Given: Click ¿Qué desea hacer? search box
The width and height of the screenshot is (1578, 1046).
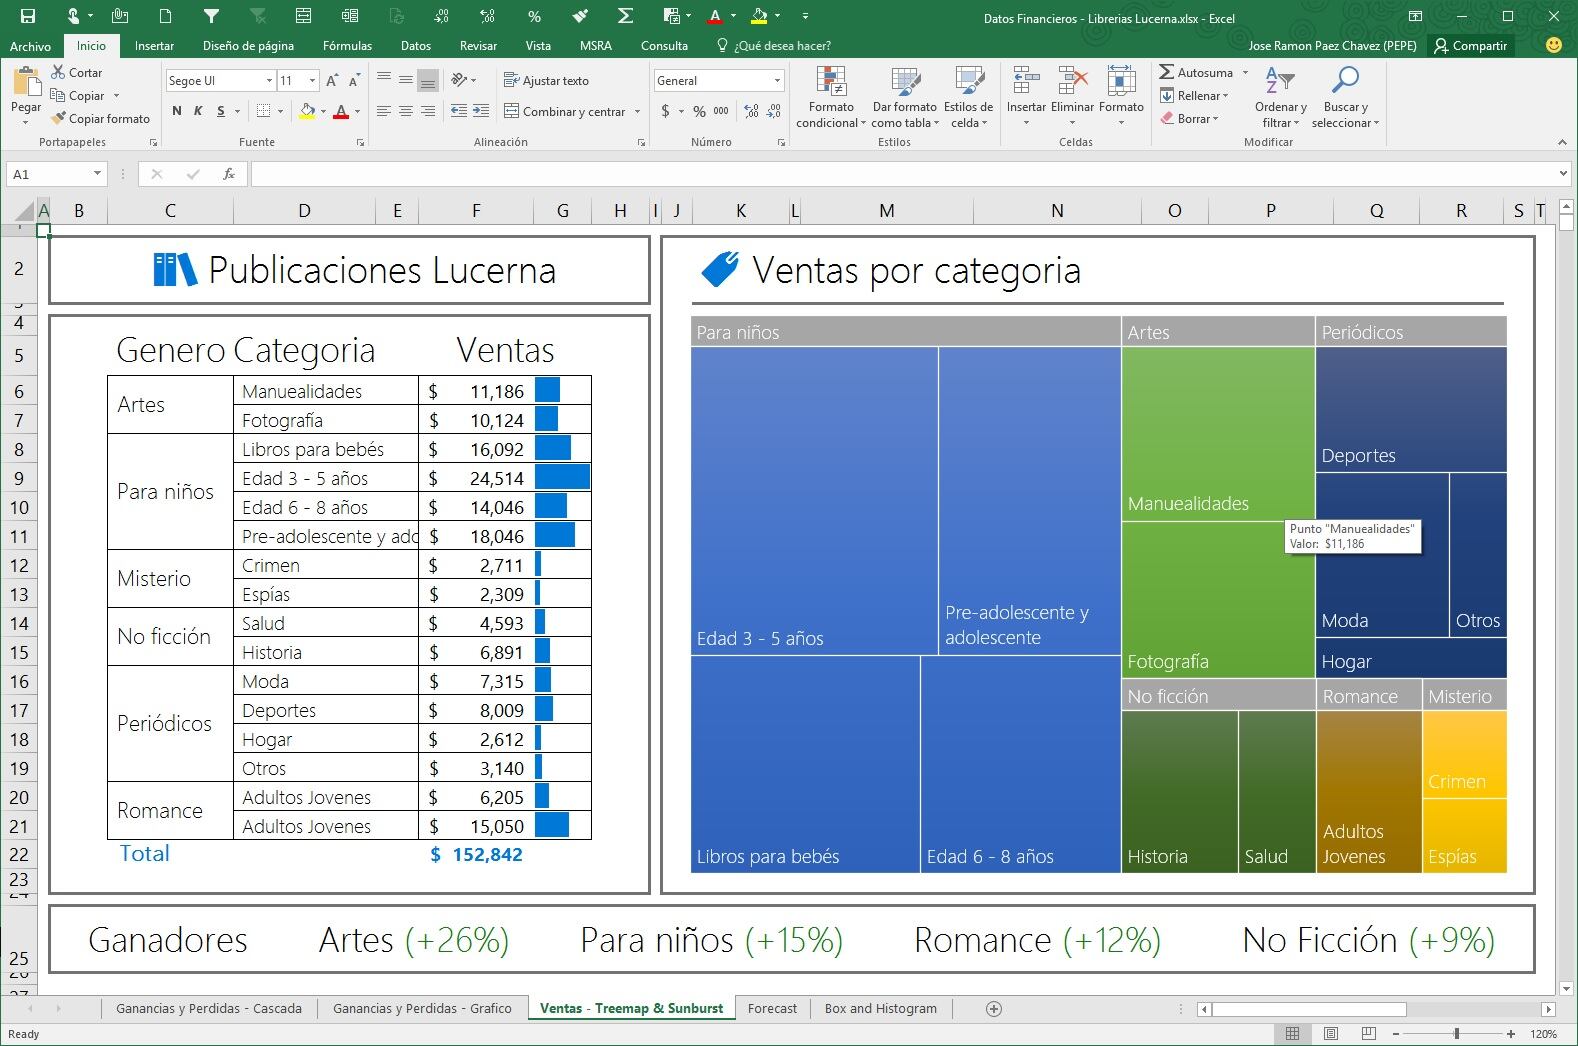Looking at the screenshot, I should click(x=774, y=46).
